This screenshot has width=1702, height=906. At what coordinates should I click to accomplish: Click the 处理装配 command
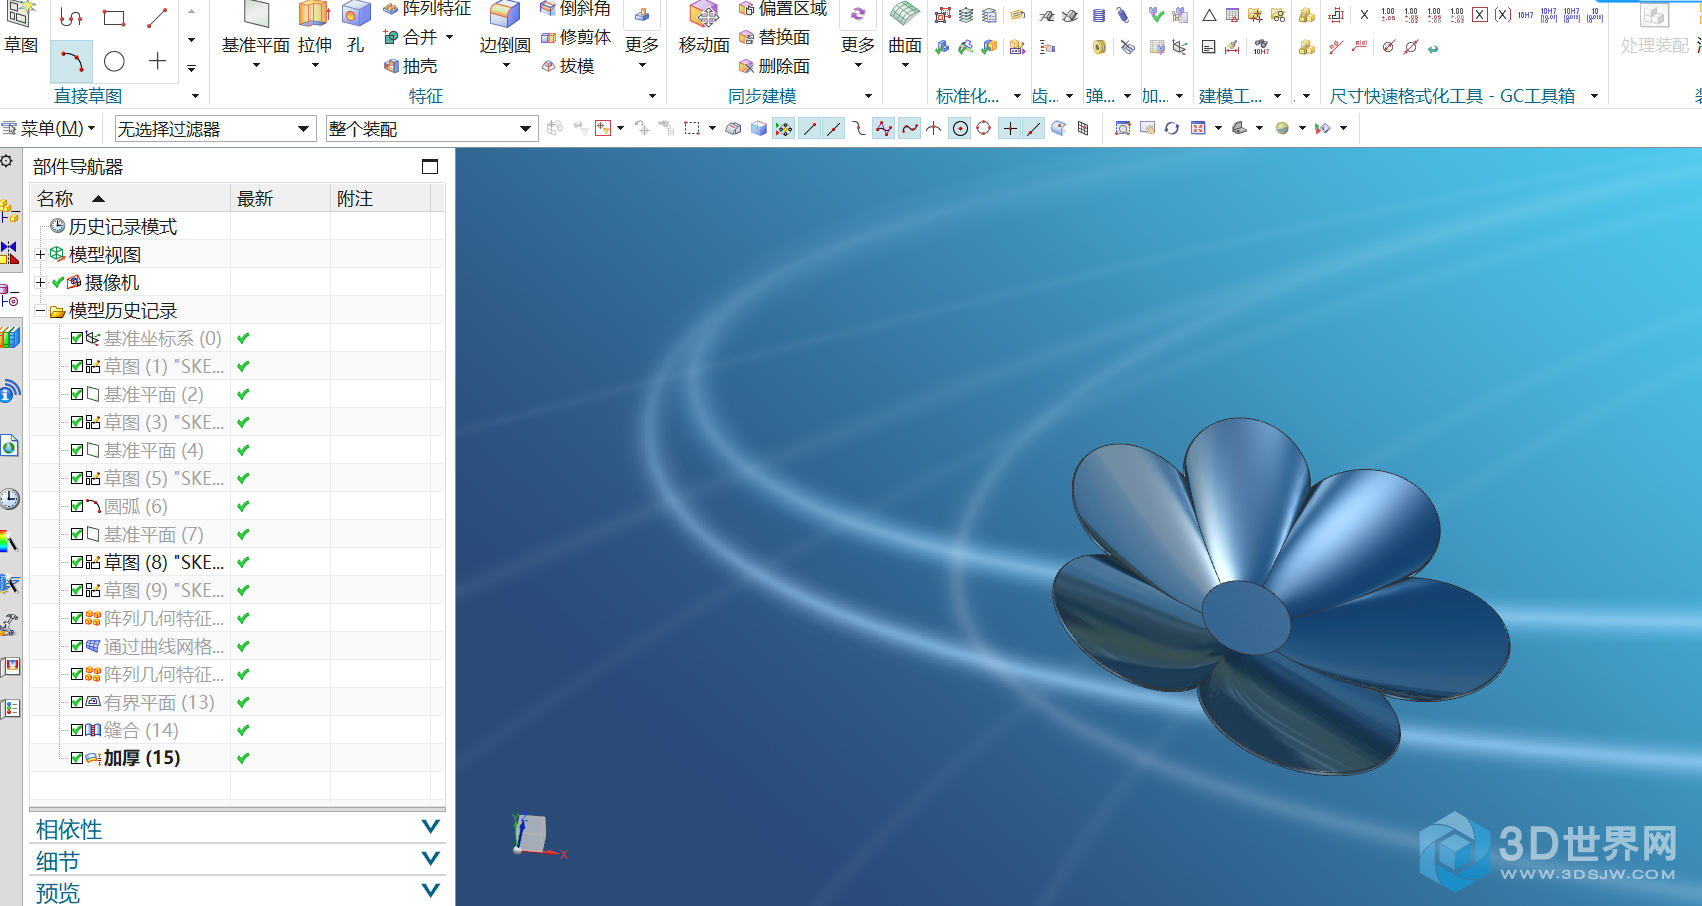tap(1654, 29)
